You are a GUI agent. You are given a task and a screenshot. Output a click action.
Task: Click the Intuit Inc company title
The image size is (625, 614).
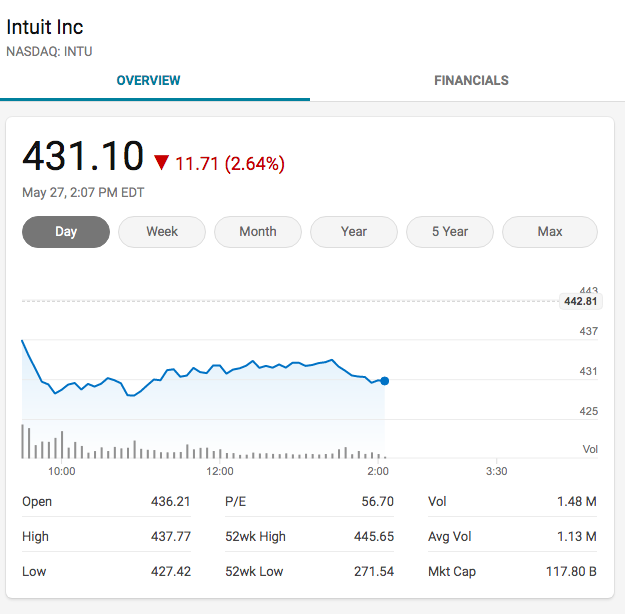(45, 27)
